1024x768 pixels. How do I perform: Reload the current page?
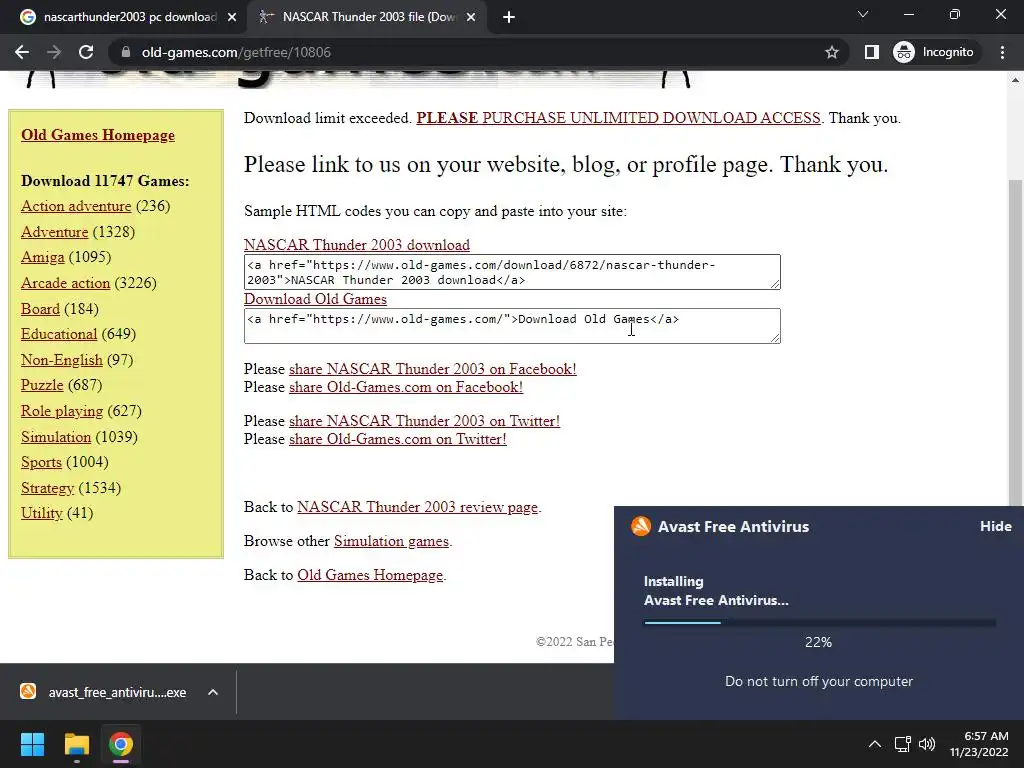tap(86, 52)
